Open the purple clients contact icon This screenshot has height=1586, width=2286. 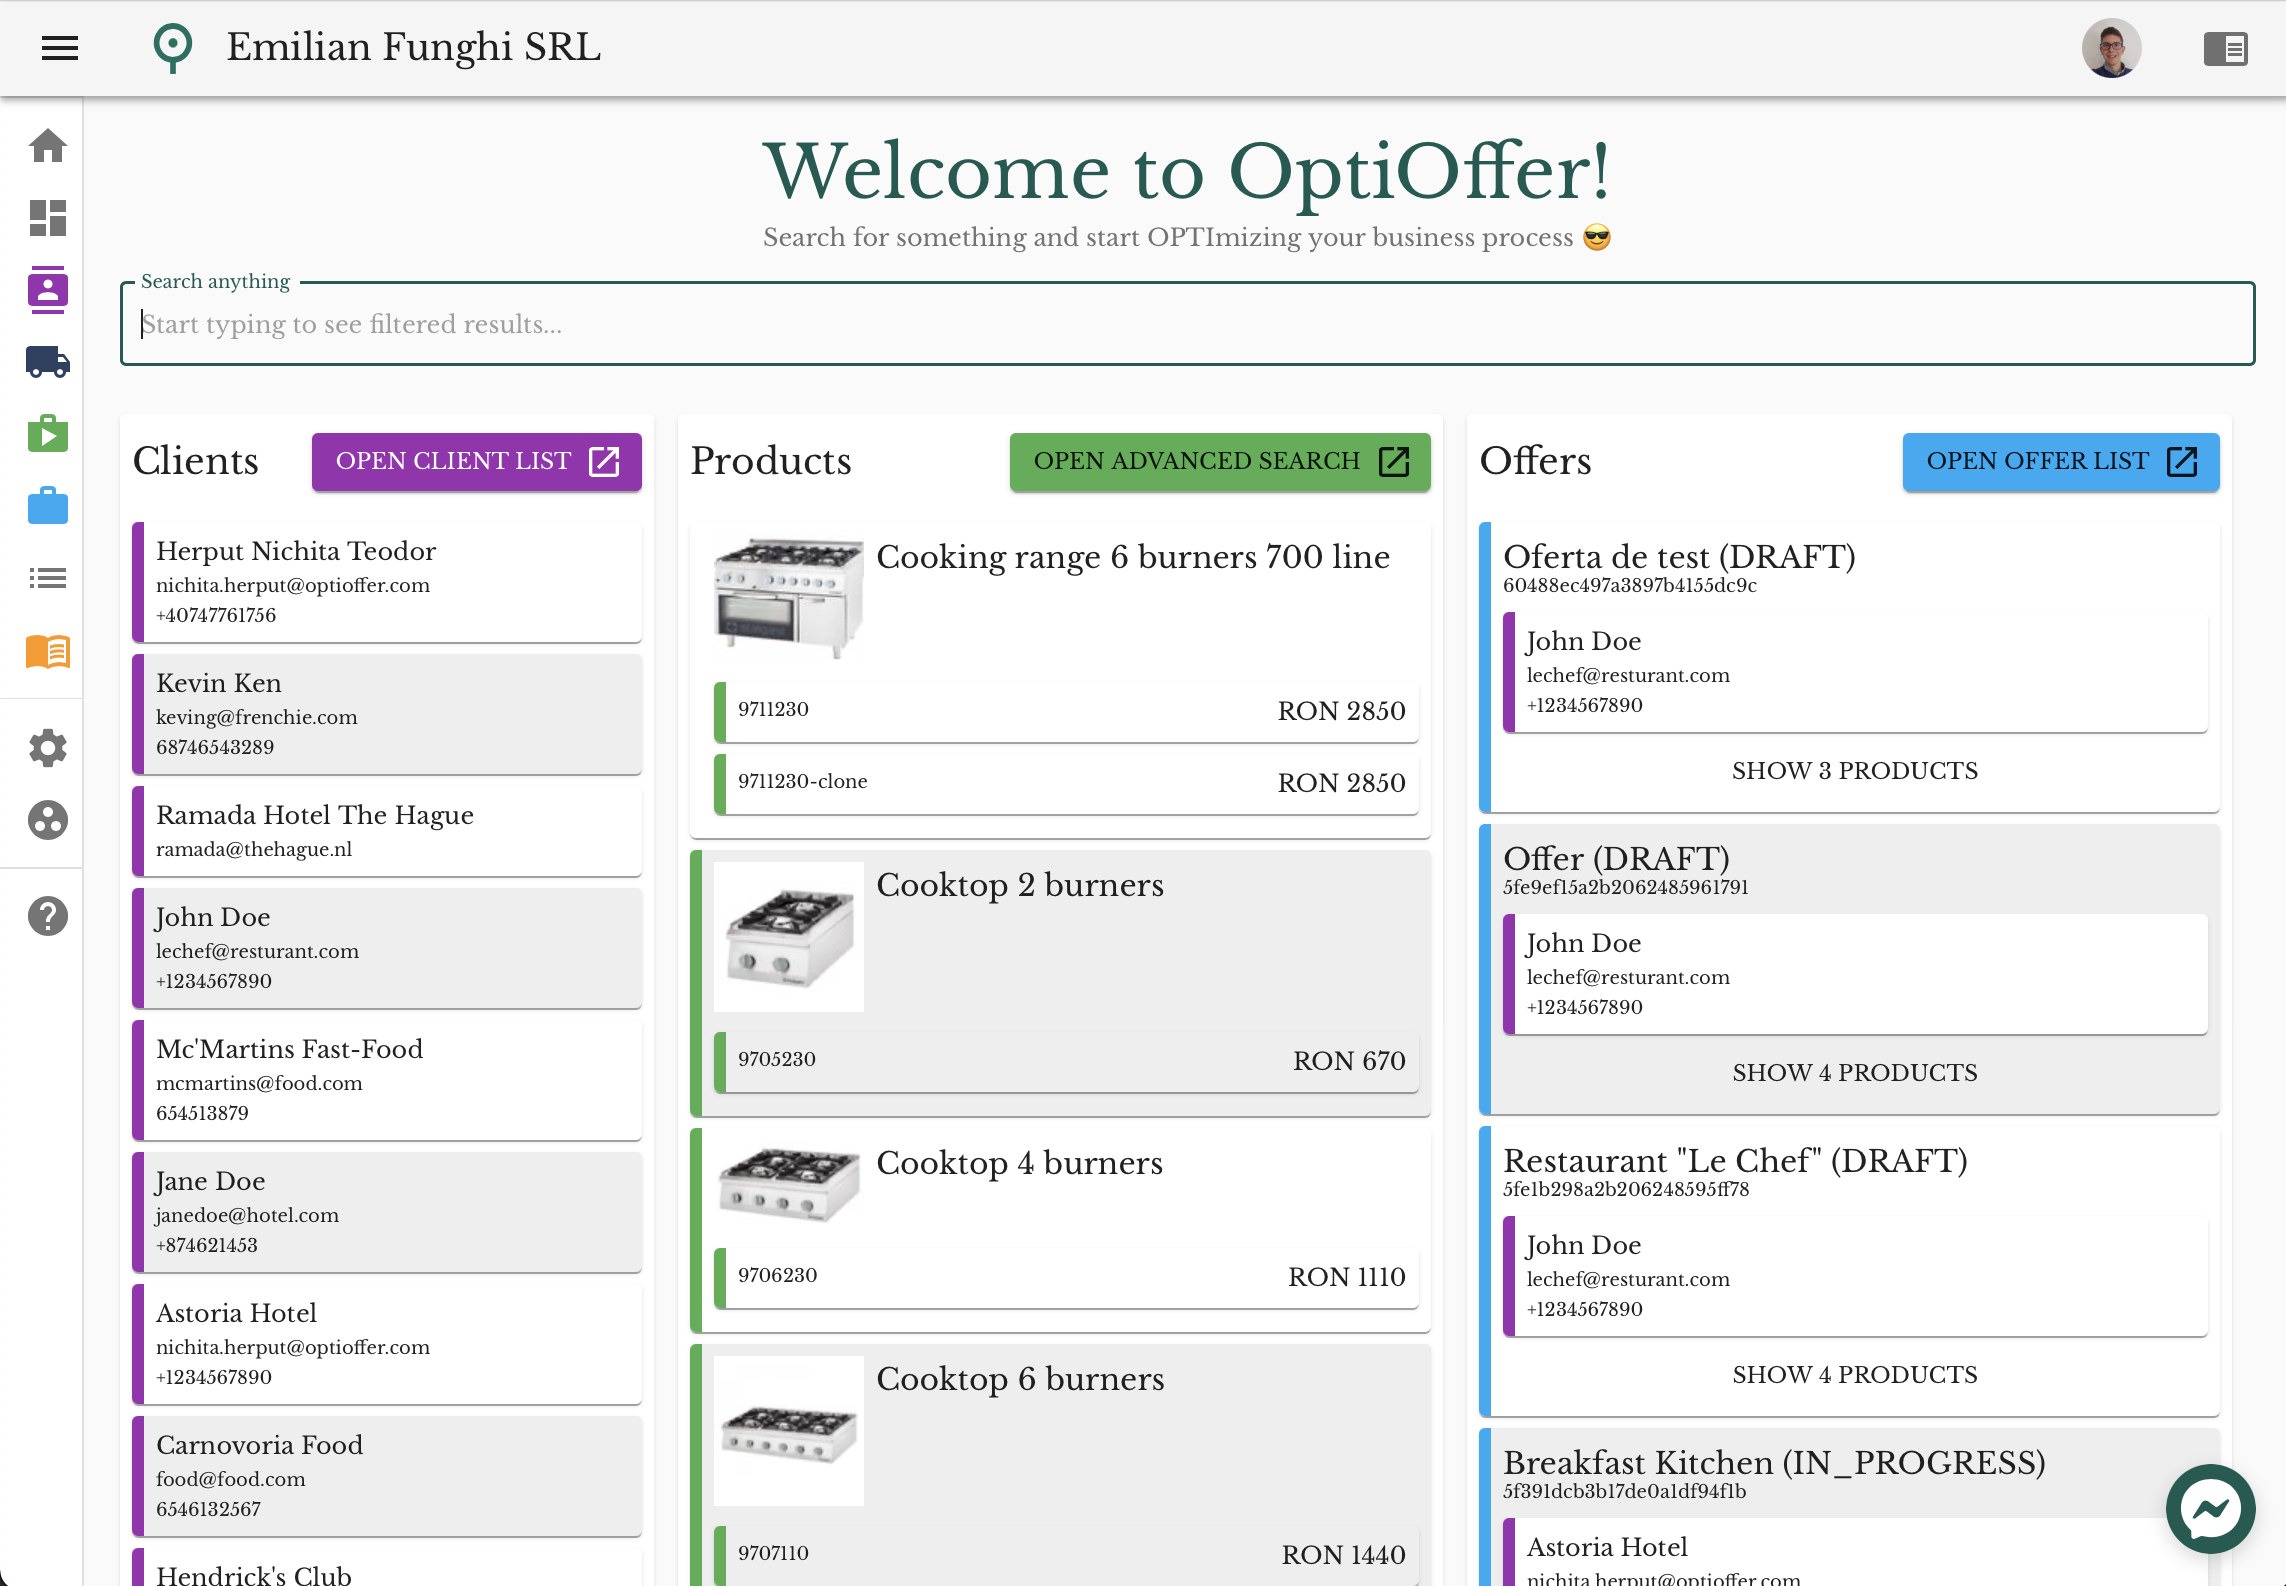[x=47, y=290]
